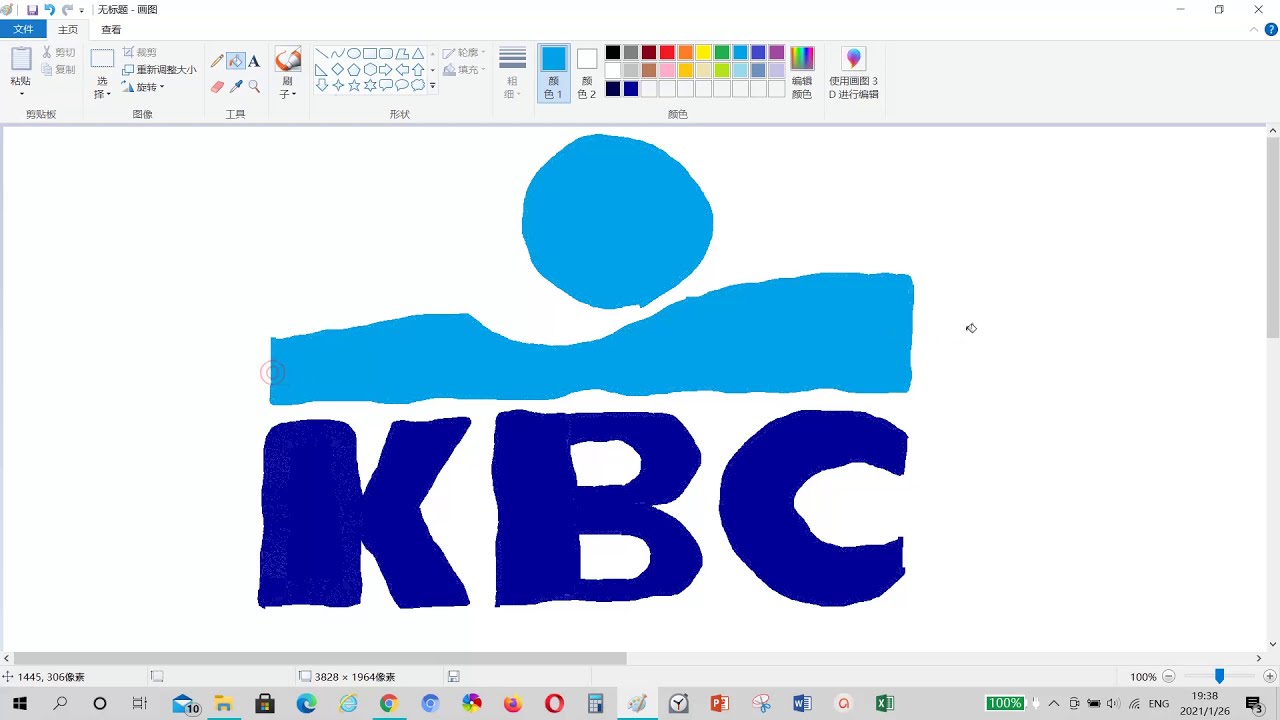The width and height of the screenshot is (1280, 720).
Task: Switch to the View (查看) tab
Action: [111, 30]
